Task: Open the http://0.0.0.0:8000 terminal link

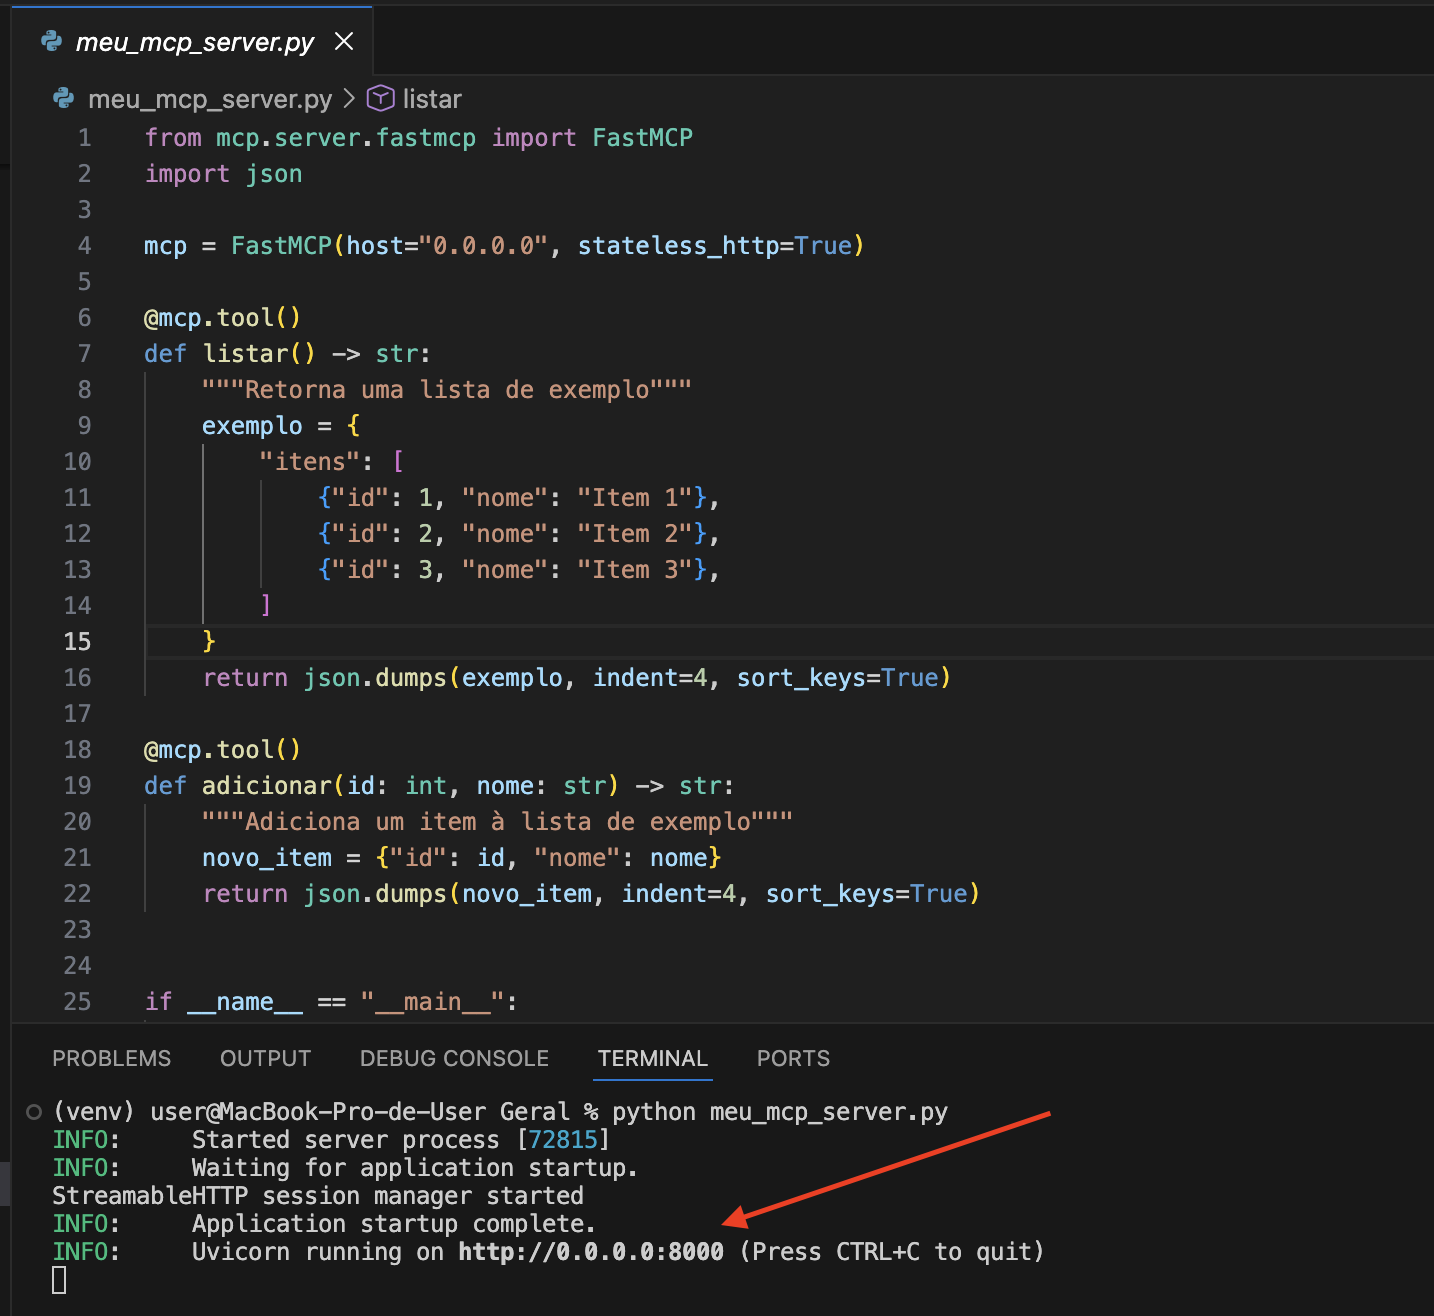Action: click(591, 1252)
